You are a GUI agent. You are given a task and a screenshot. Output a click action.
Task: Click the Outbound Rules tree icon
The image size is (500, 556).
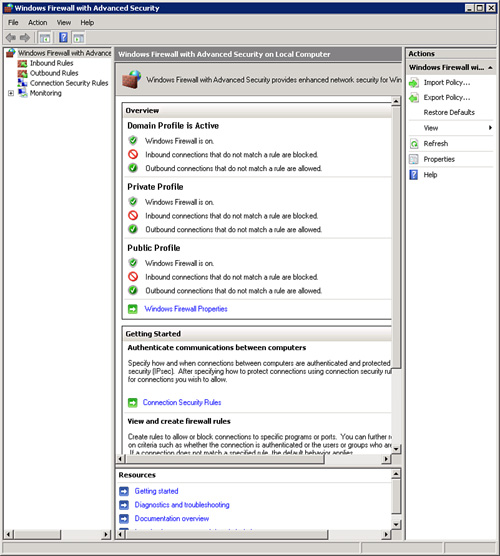point(22,73)
